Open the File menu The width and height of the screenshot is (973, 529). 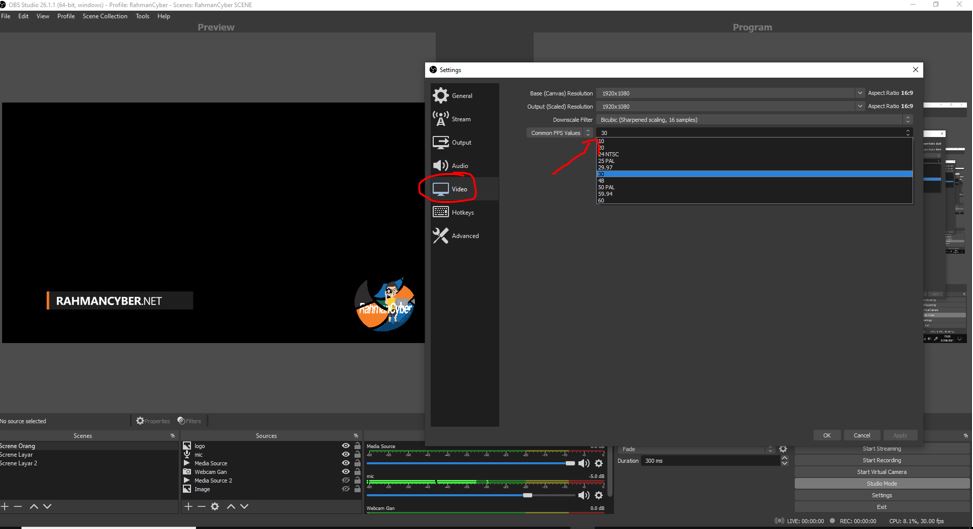(x=6, y=16)
